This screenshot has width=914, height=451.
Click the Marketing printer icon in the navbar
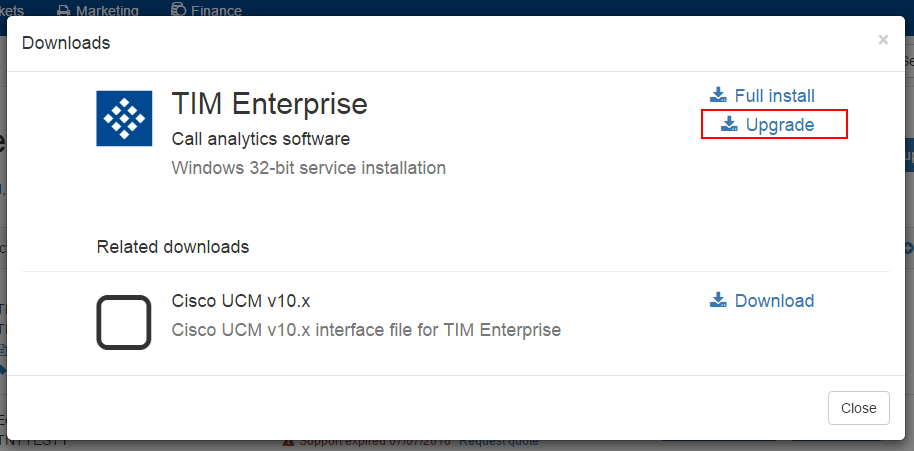63,11
